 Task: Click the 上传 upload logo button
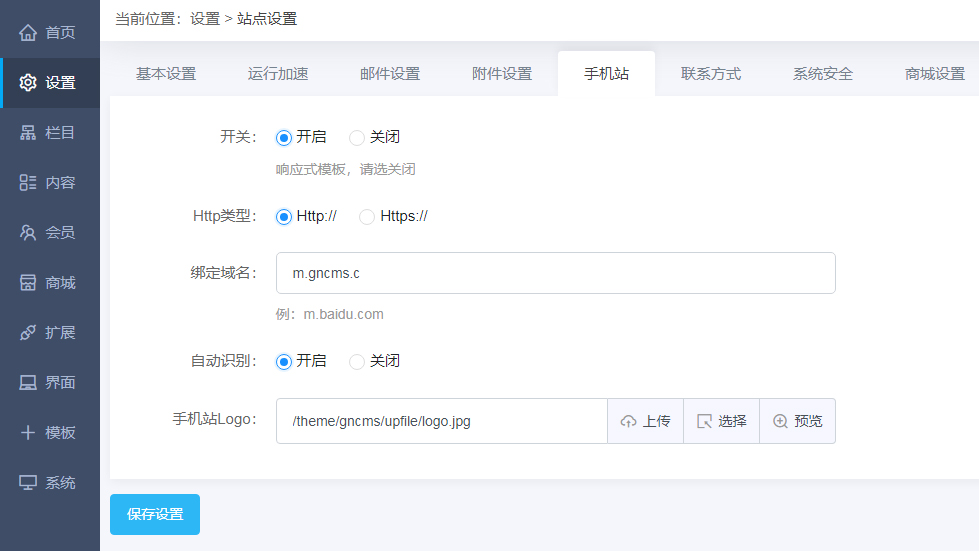coord(645,421)
